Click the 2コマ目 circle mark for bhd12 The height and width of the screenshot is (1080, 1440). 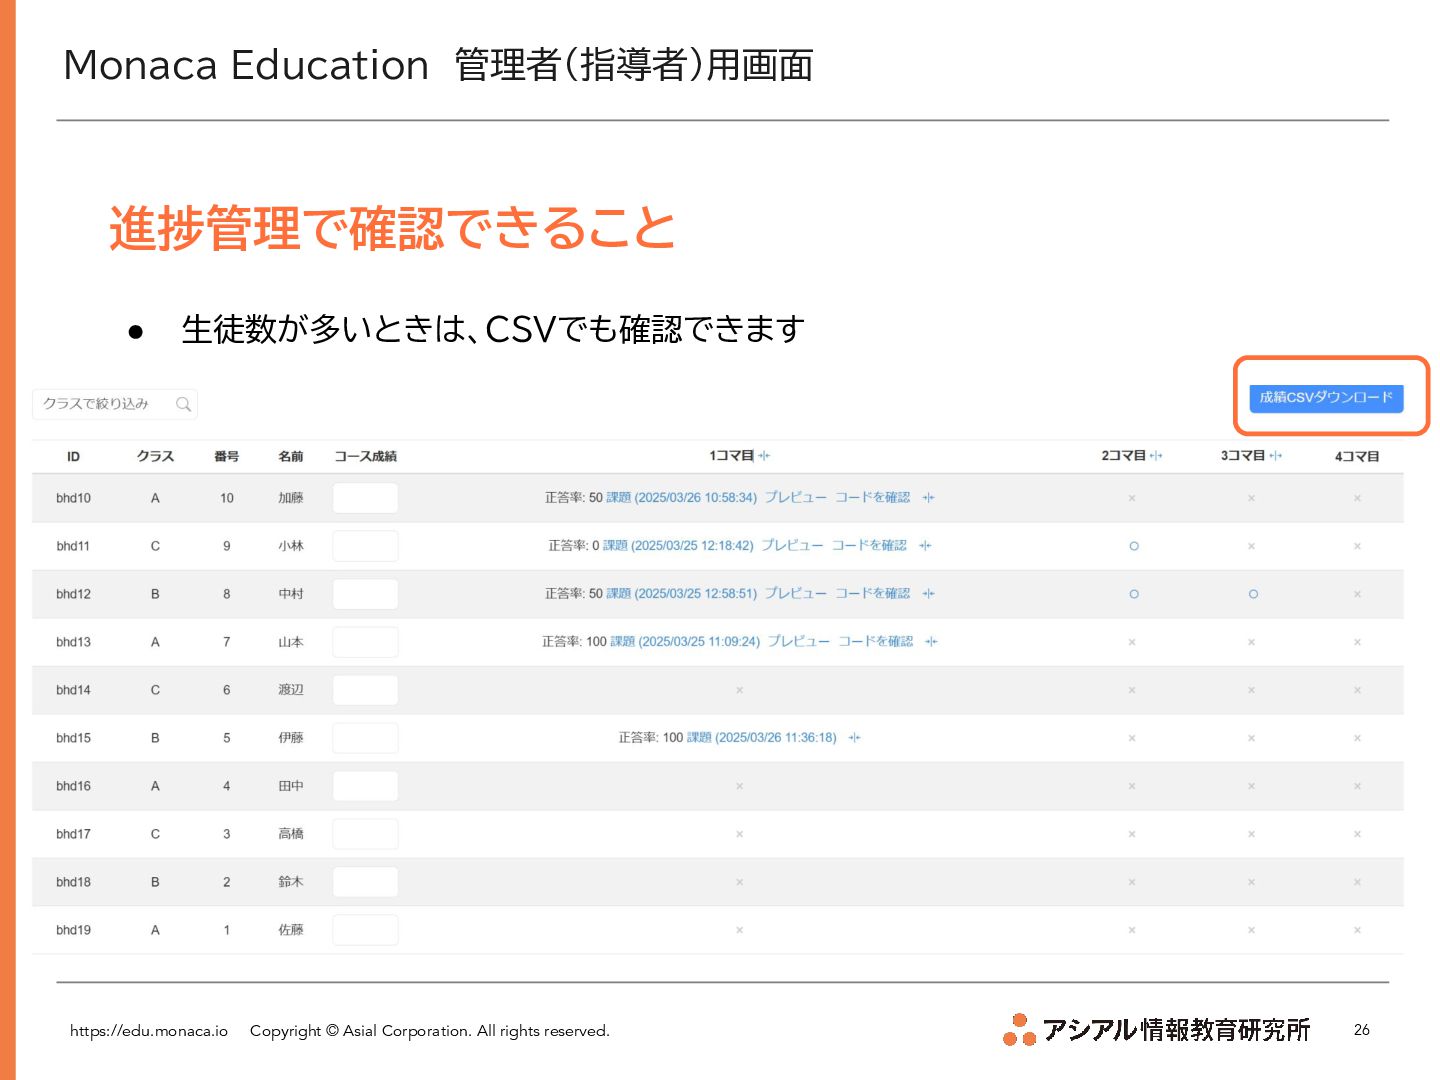1133,594
